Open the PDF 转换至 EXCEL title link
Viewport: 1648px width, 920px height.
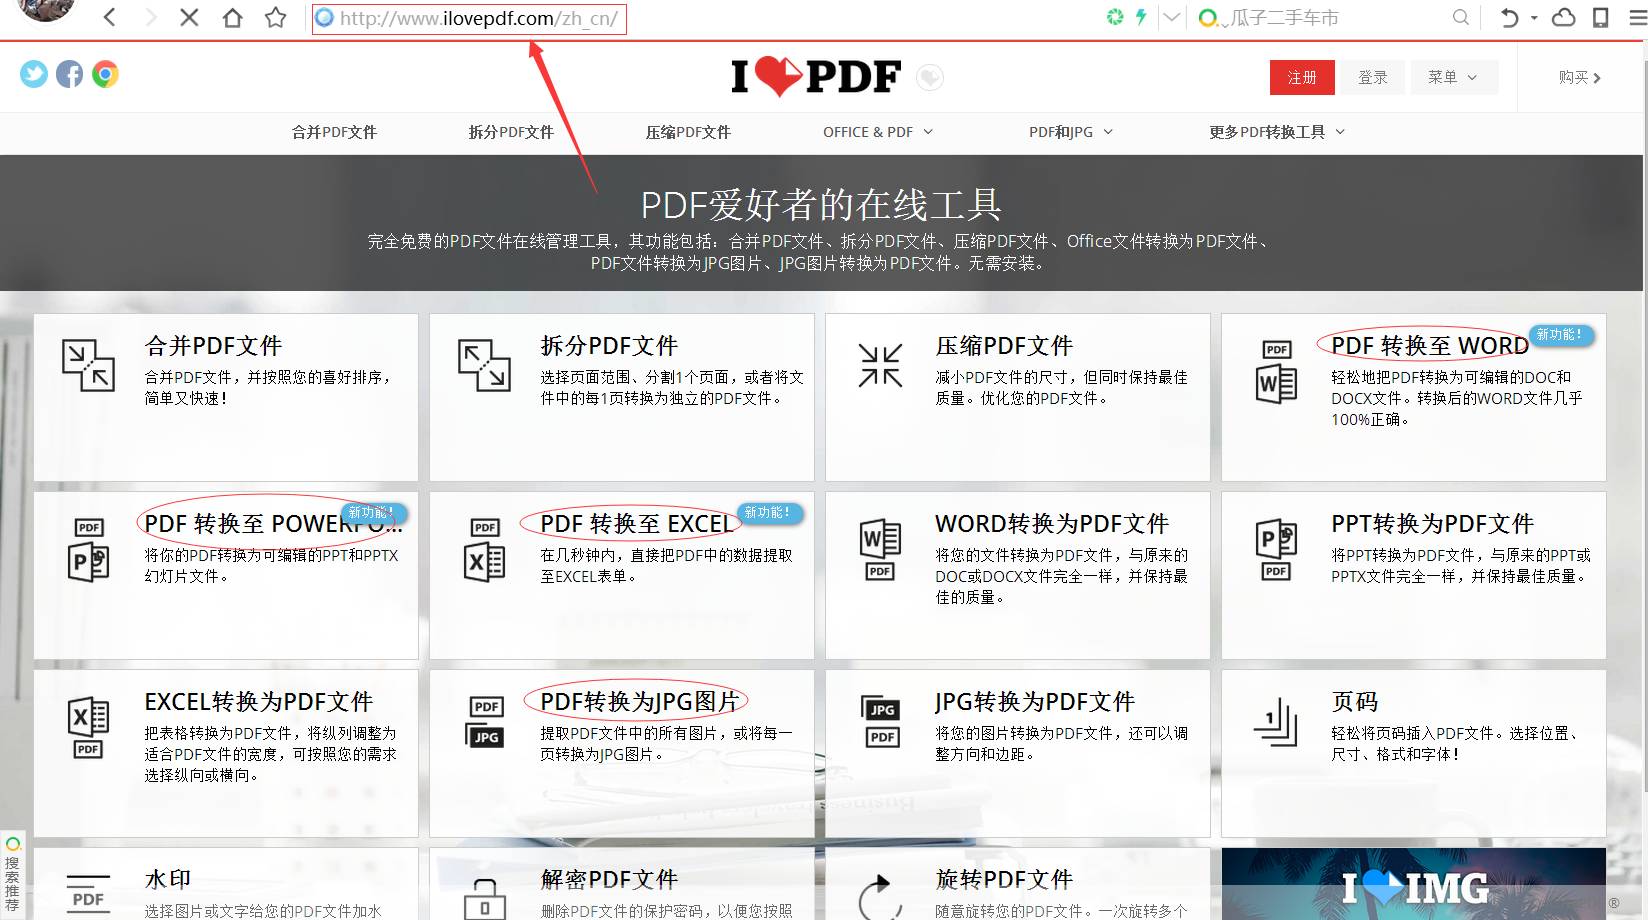click(636, 524)
